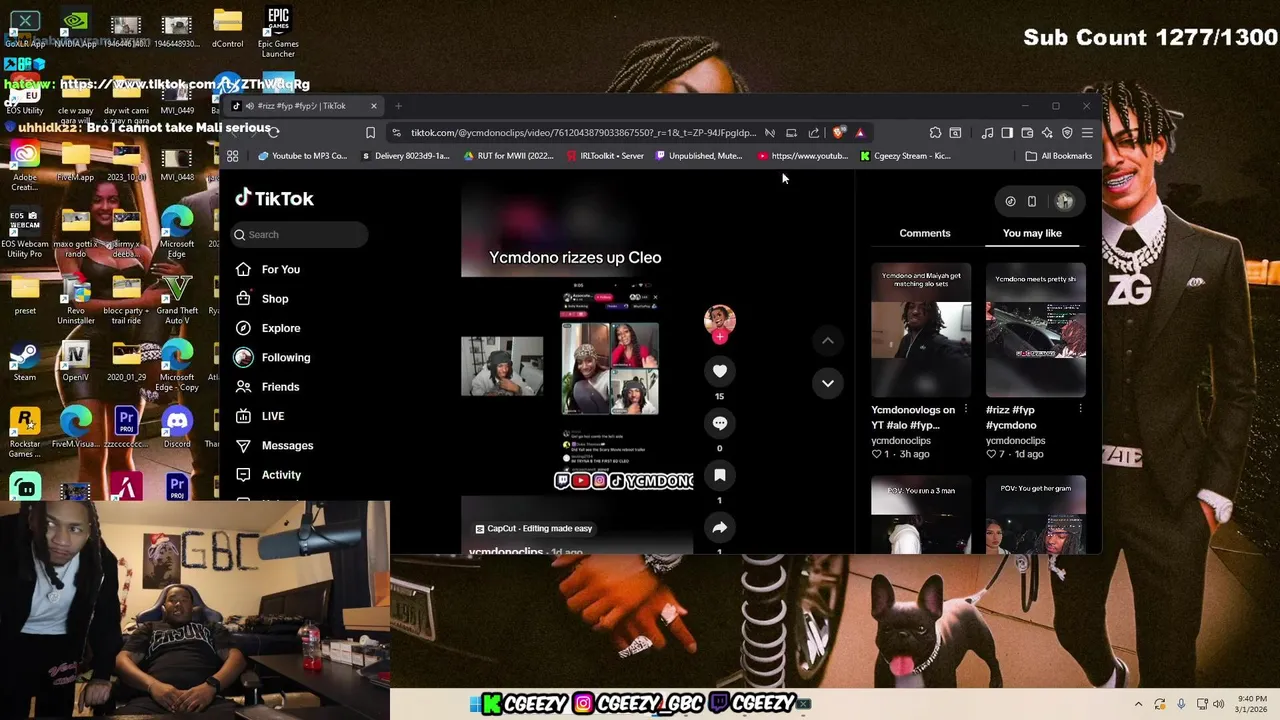Open the video's comment bubble icon
The height and width of the screenshot is (720, 1280).
[719, 423]
